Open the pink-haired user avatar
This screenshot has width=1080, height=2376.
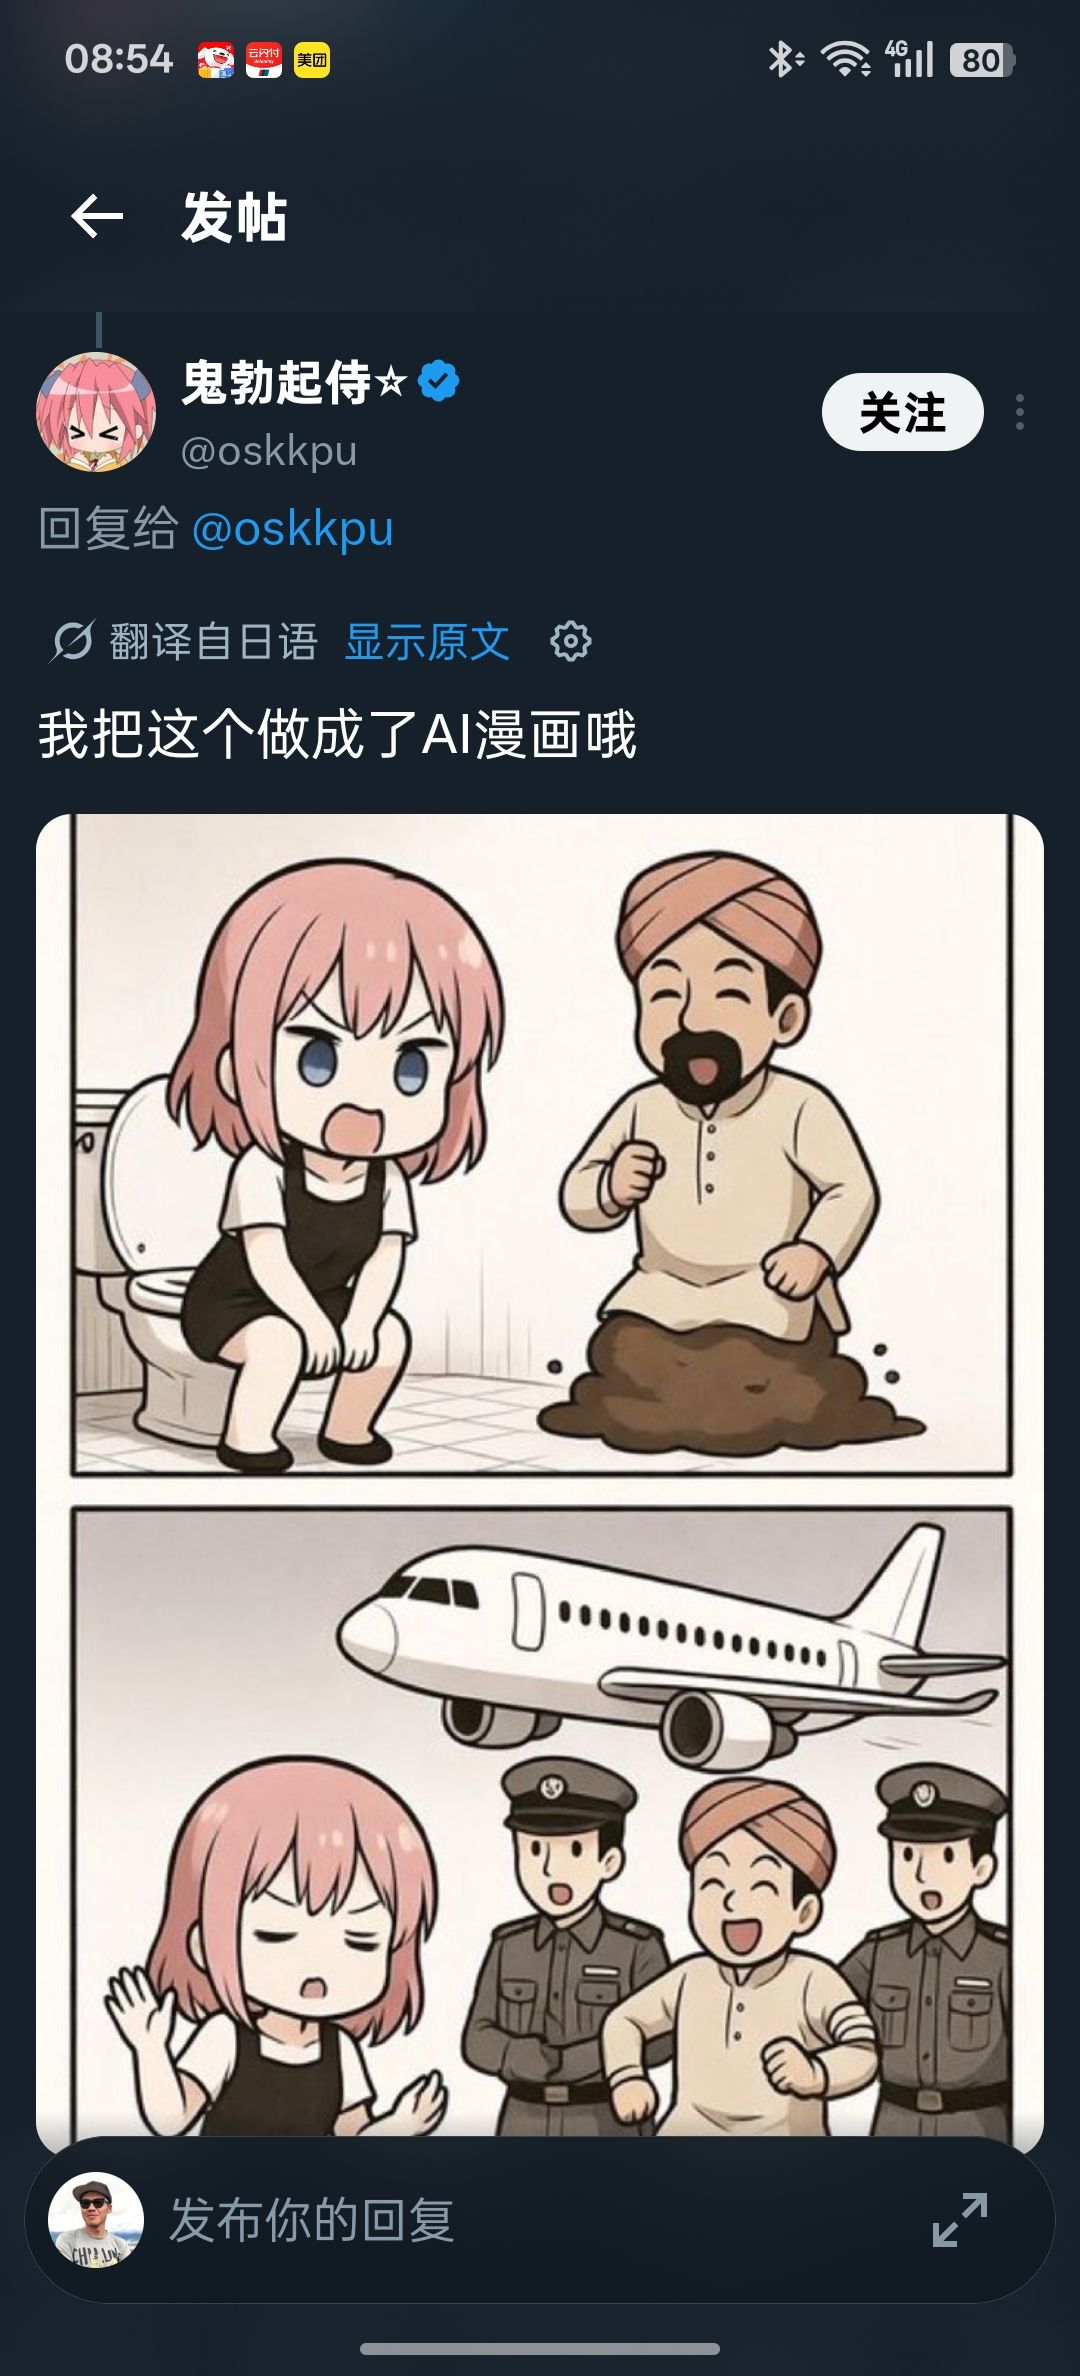[96, 412]
